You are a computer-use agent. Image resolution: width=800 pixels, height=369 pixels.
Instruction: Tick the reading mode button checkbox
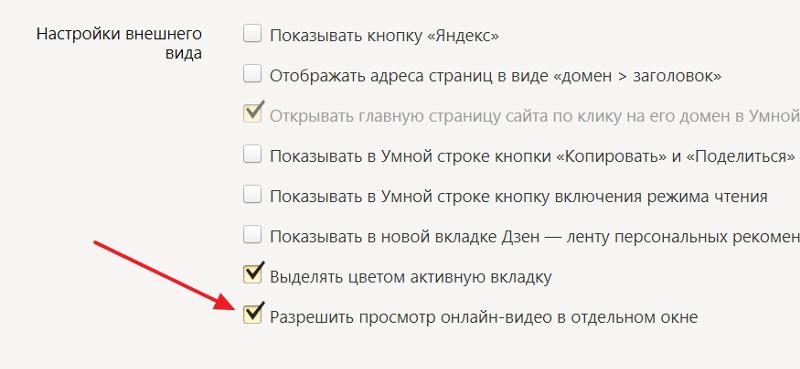tap(252, 195)
